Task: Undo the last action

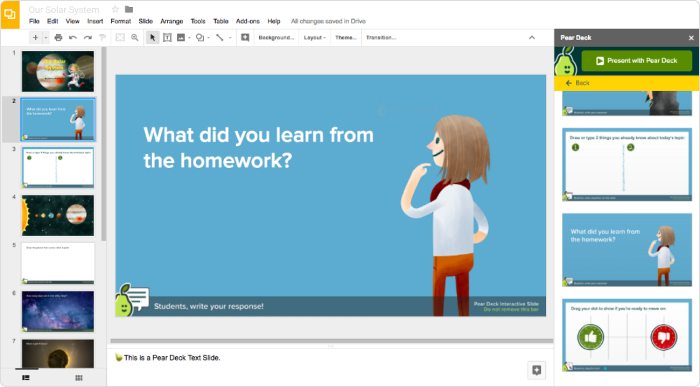Action: coord(73,37)
